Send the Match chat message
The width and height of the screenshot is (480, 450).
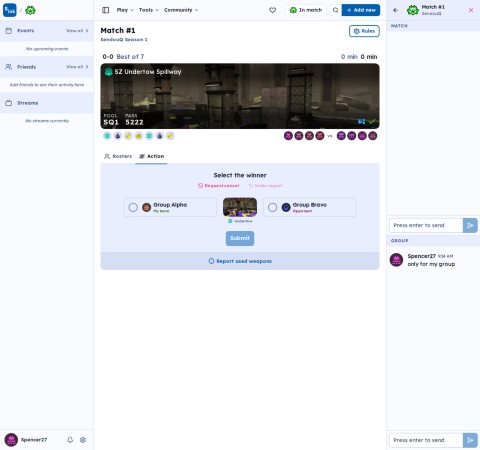click(x=470, y=226)
